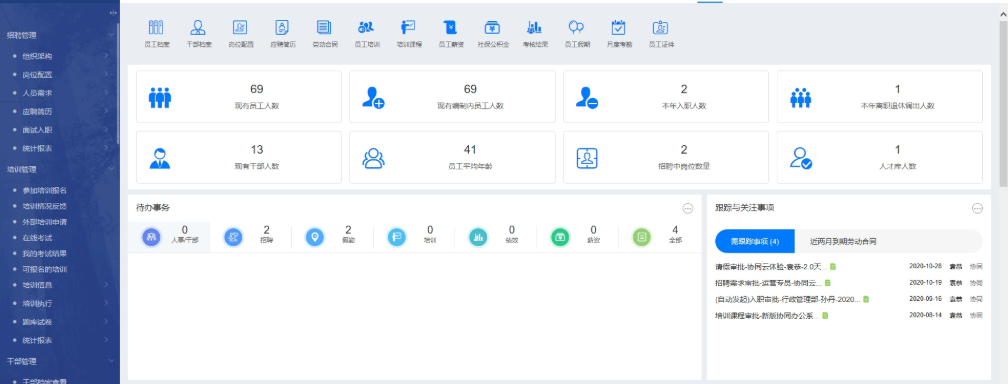The height and width of the screenshot is (384, 1008).
Task: Switch to 近两月到期劳动合同 tab
Action: [843, 241]
